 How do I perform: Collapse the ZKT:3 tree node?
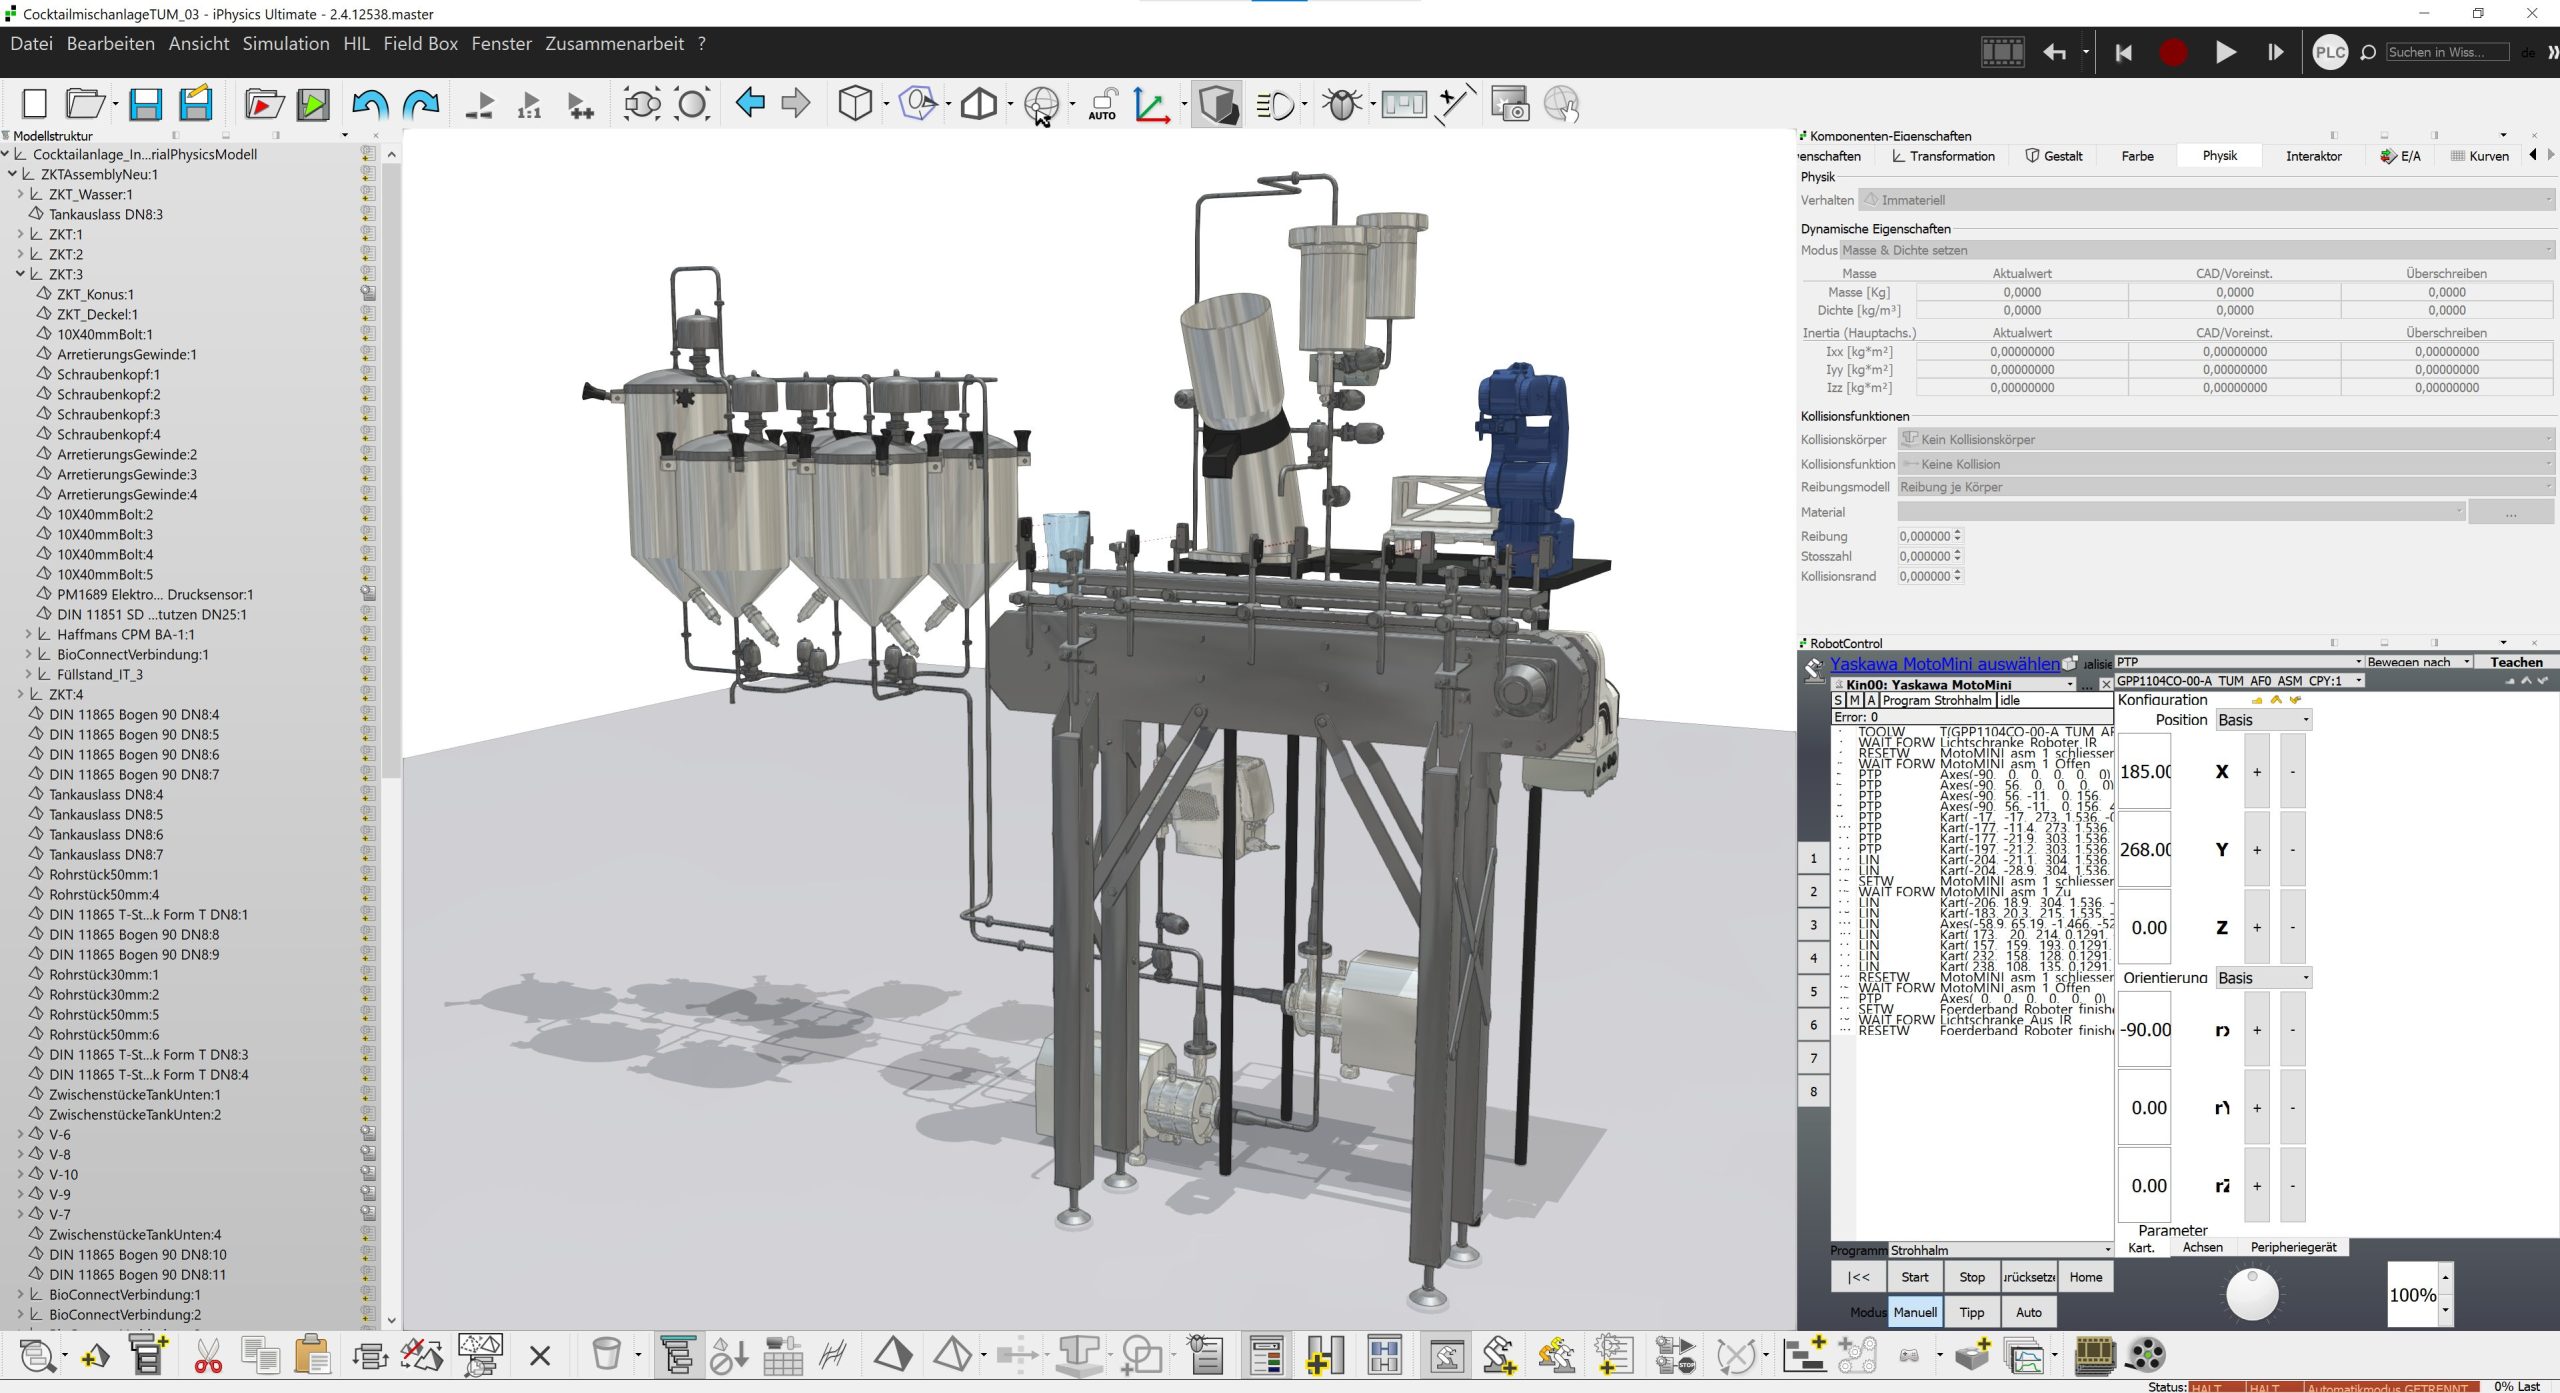pyautogui.click(x=20, y=274)
